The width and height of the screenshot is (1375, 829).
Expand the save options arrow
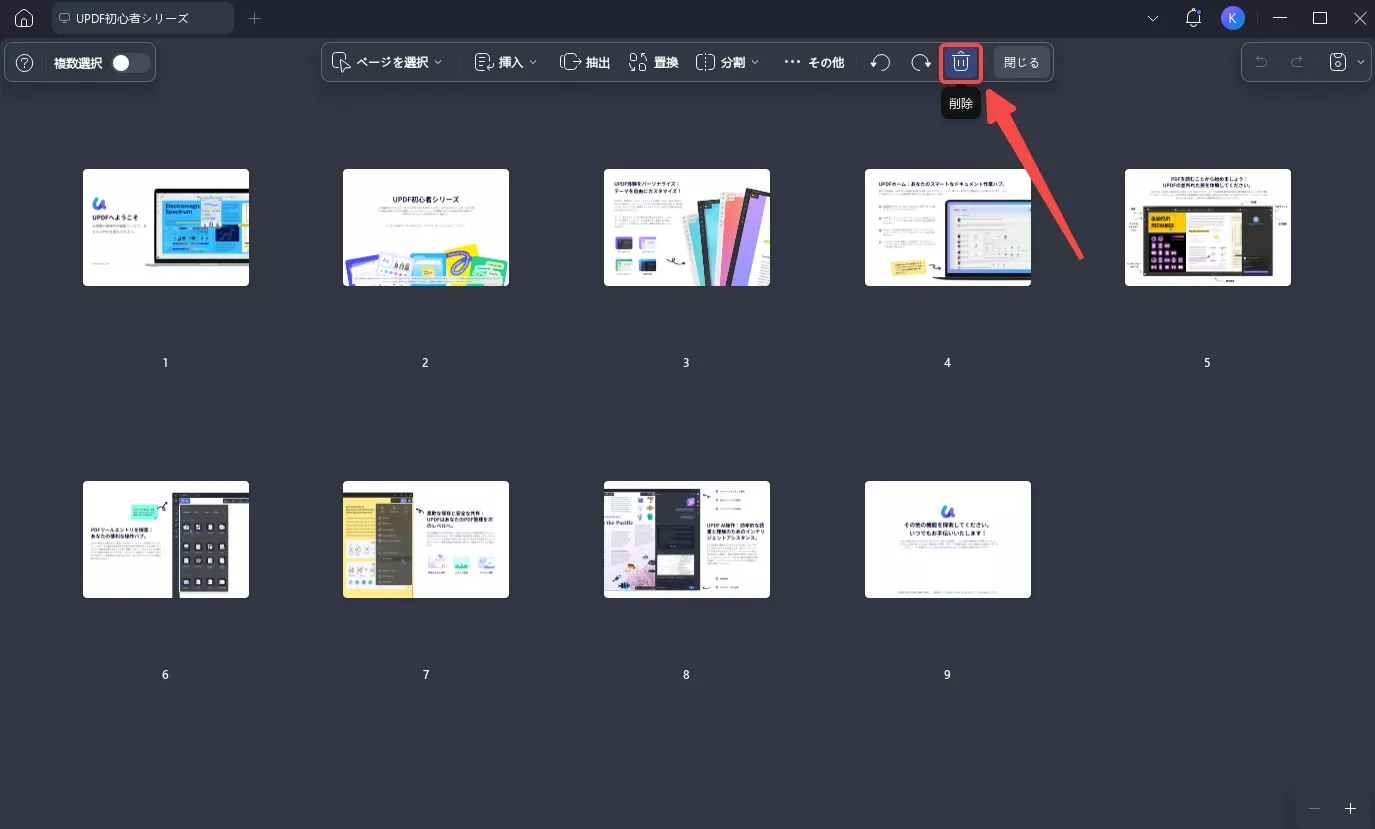1361,62
